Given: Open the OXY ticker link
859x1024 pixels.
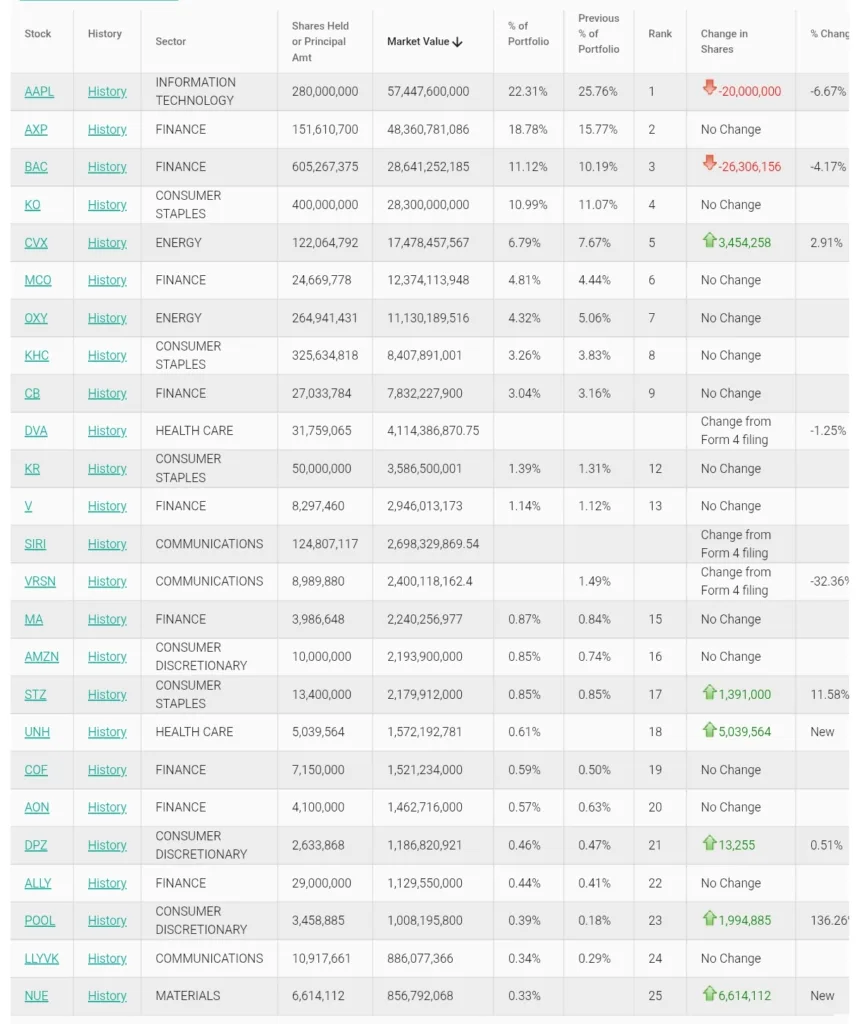Looking at the screenshot, I should 36,318.
